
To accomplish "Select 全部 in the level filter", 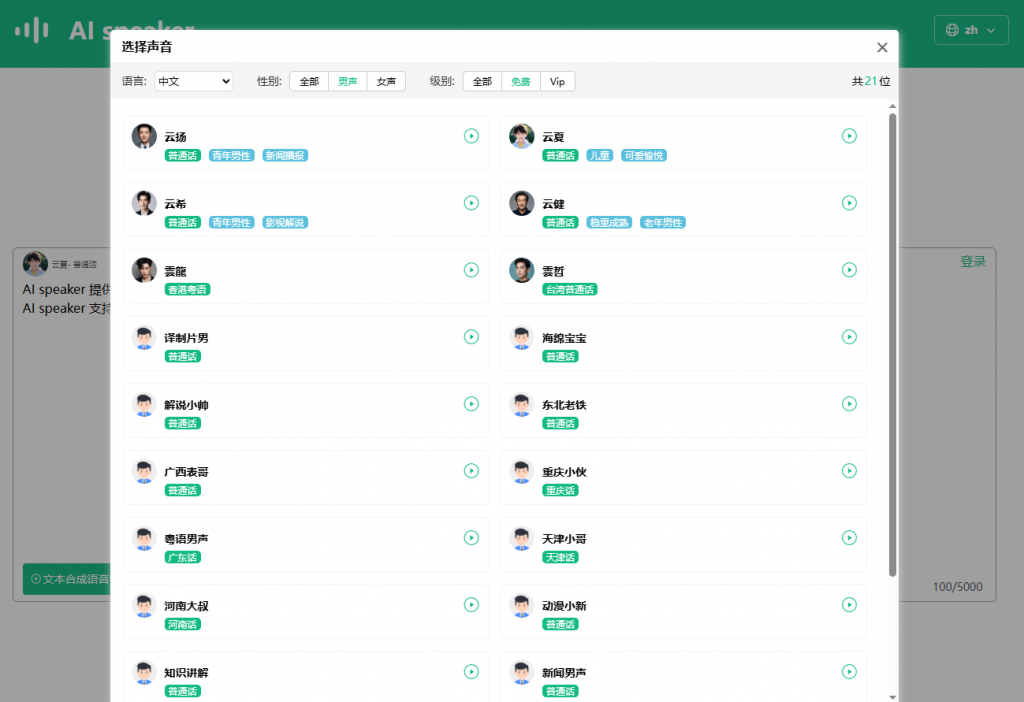I will pos(482,82).
